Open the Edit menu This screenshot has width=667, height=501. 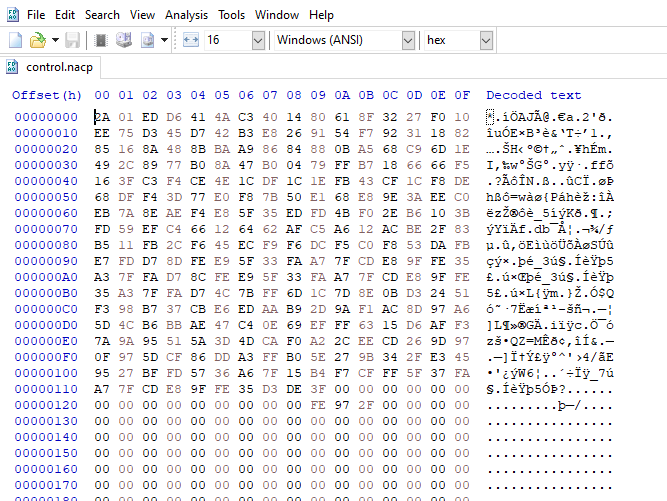(65, 15)
